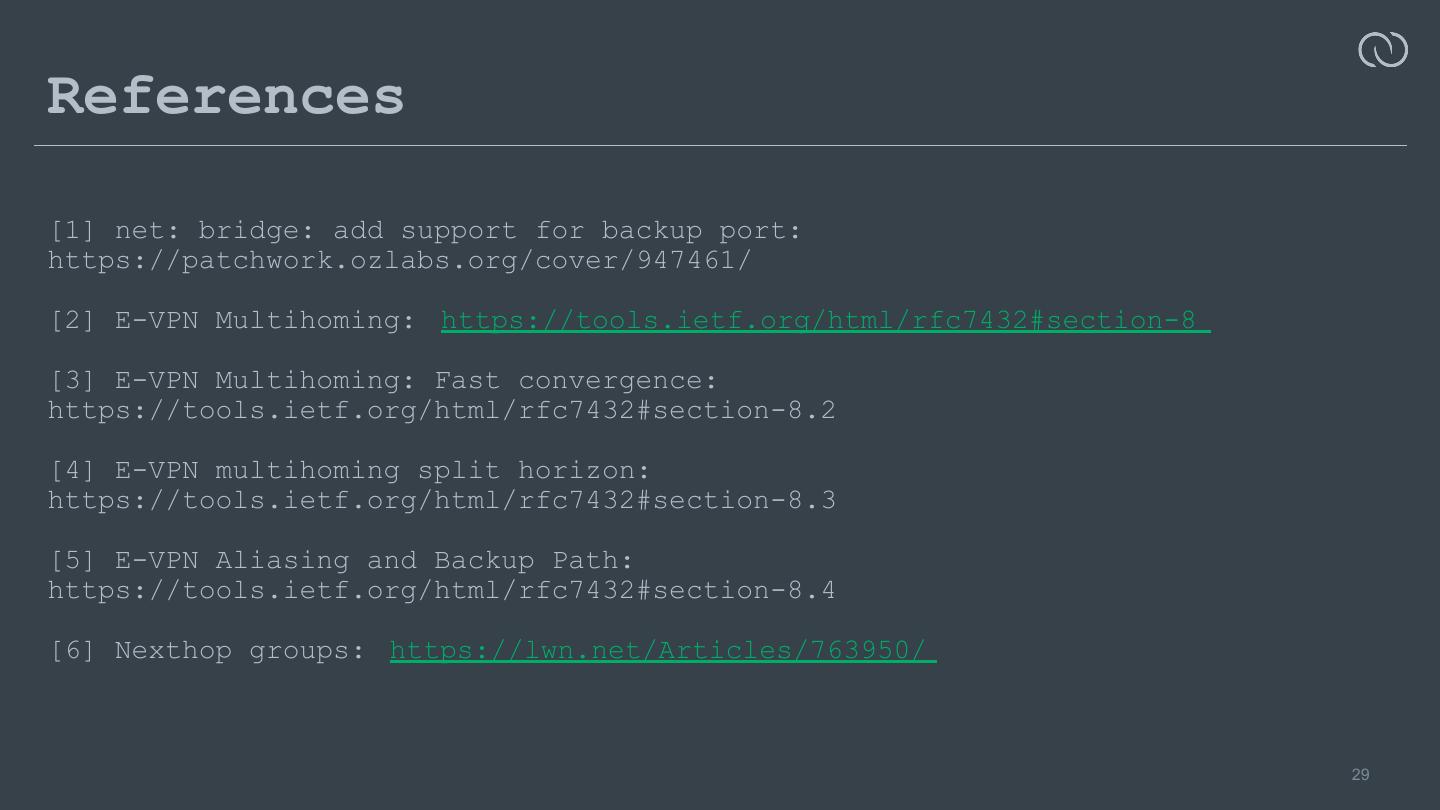Open the rfc7432#section-8 hyperlink
1440x810 pixels.
click(x=825, y=320)
